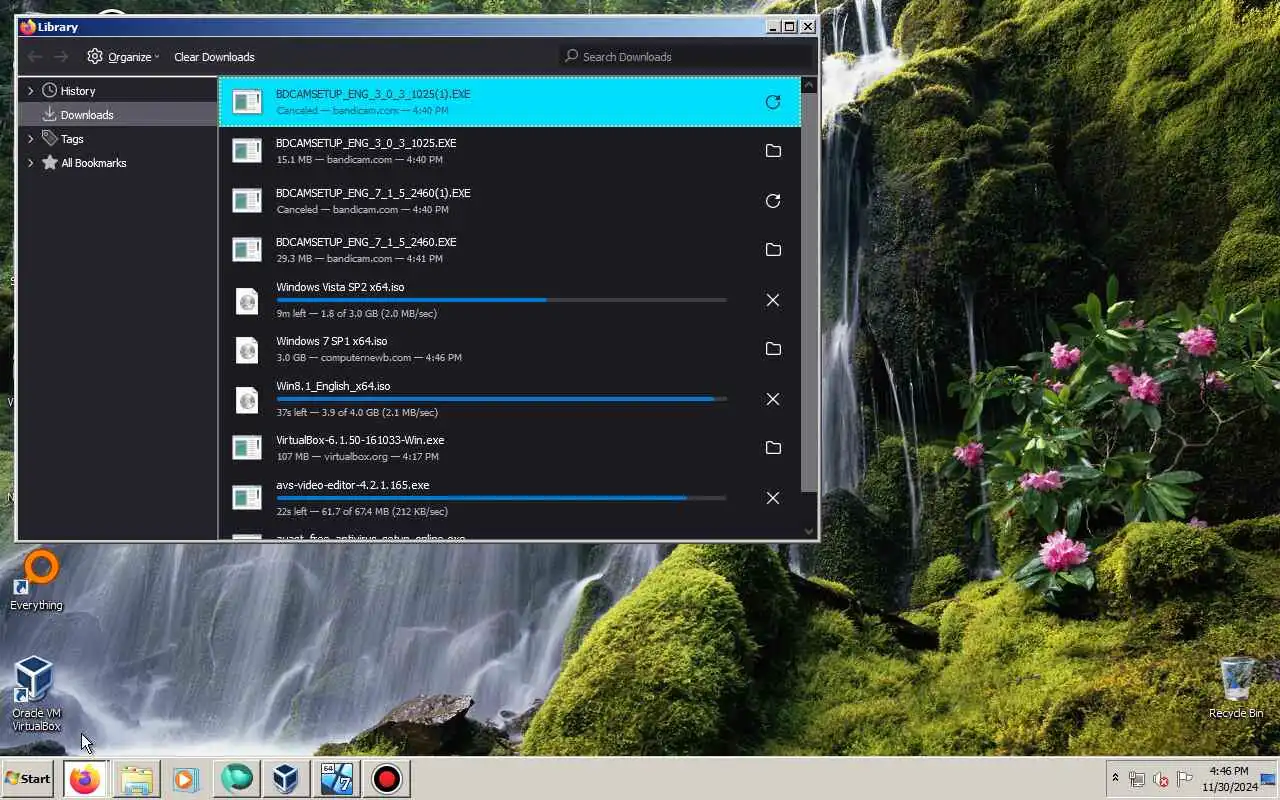1280x800 pixels.
Task: Click the network icon in the system tray
Action: [1137, 779]
